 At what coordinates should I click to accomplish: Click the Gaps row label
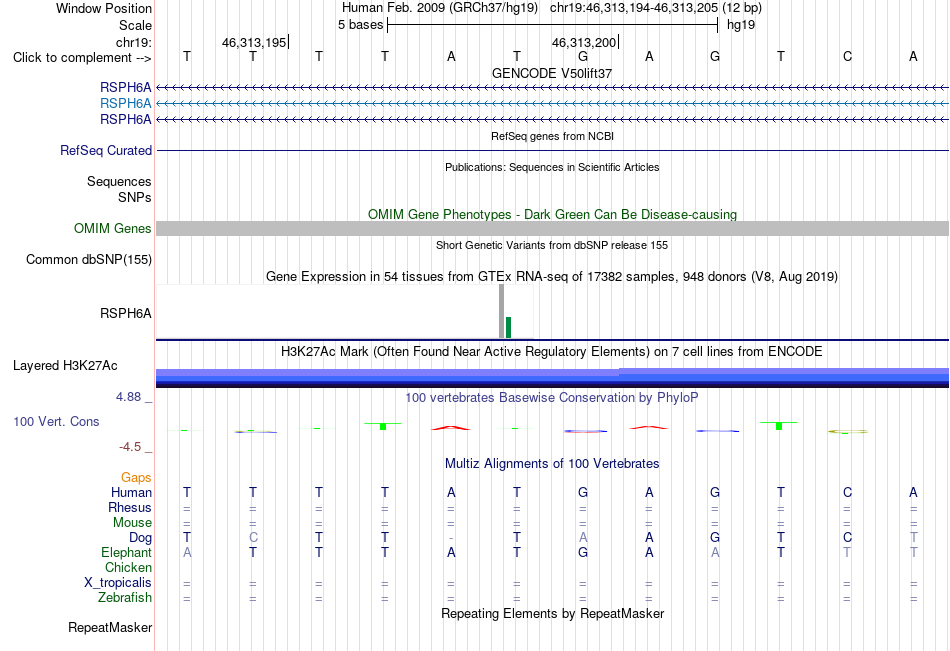(136, 478)
